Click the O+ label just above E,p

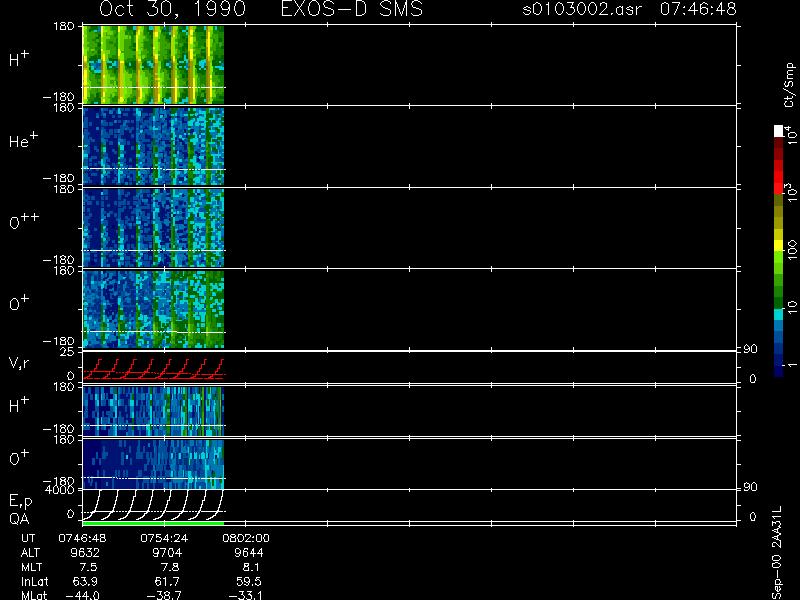point(19,458)
